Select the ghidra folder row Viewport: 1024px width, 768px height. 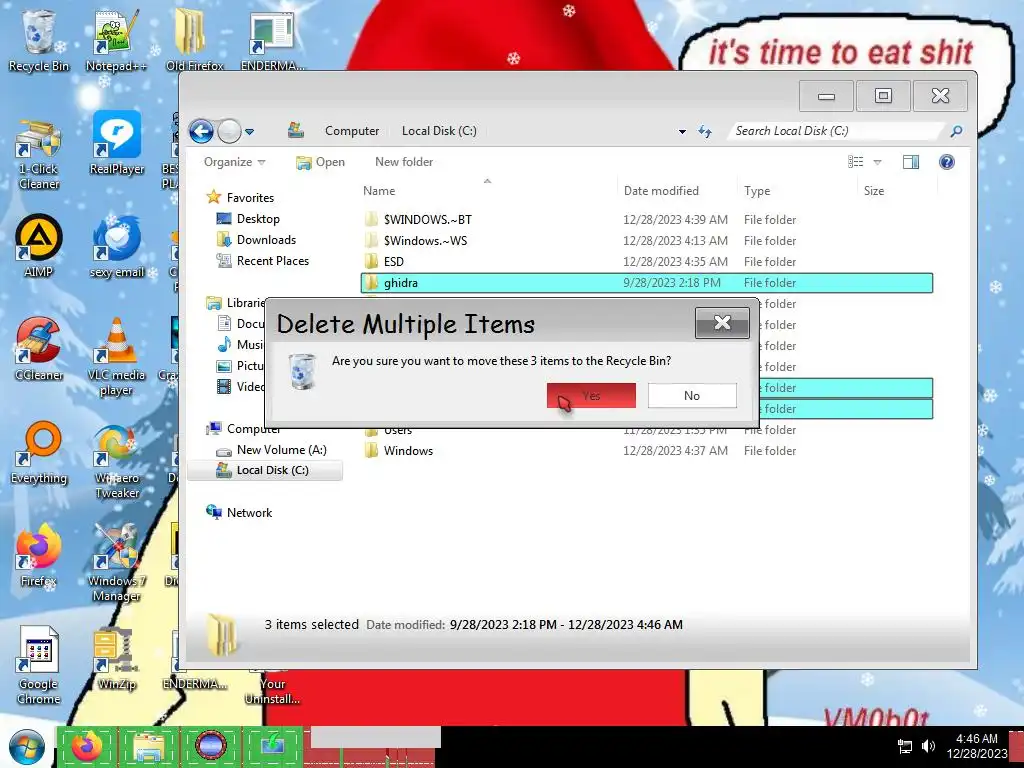point(647,283)
